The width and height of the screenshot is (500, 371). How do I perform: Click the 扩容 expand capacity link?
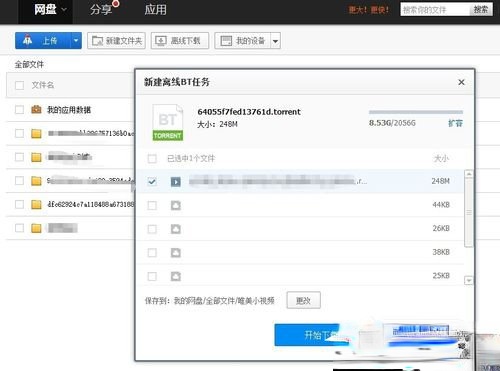[x=455, y=123]
